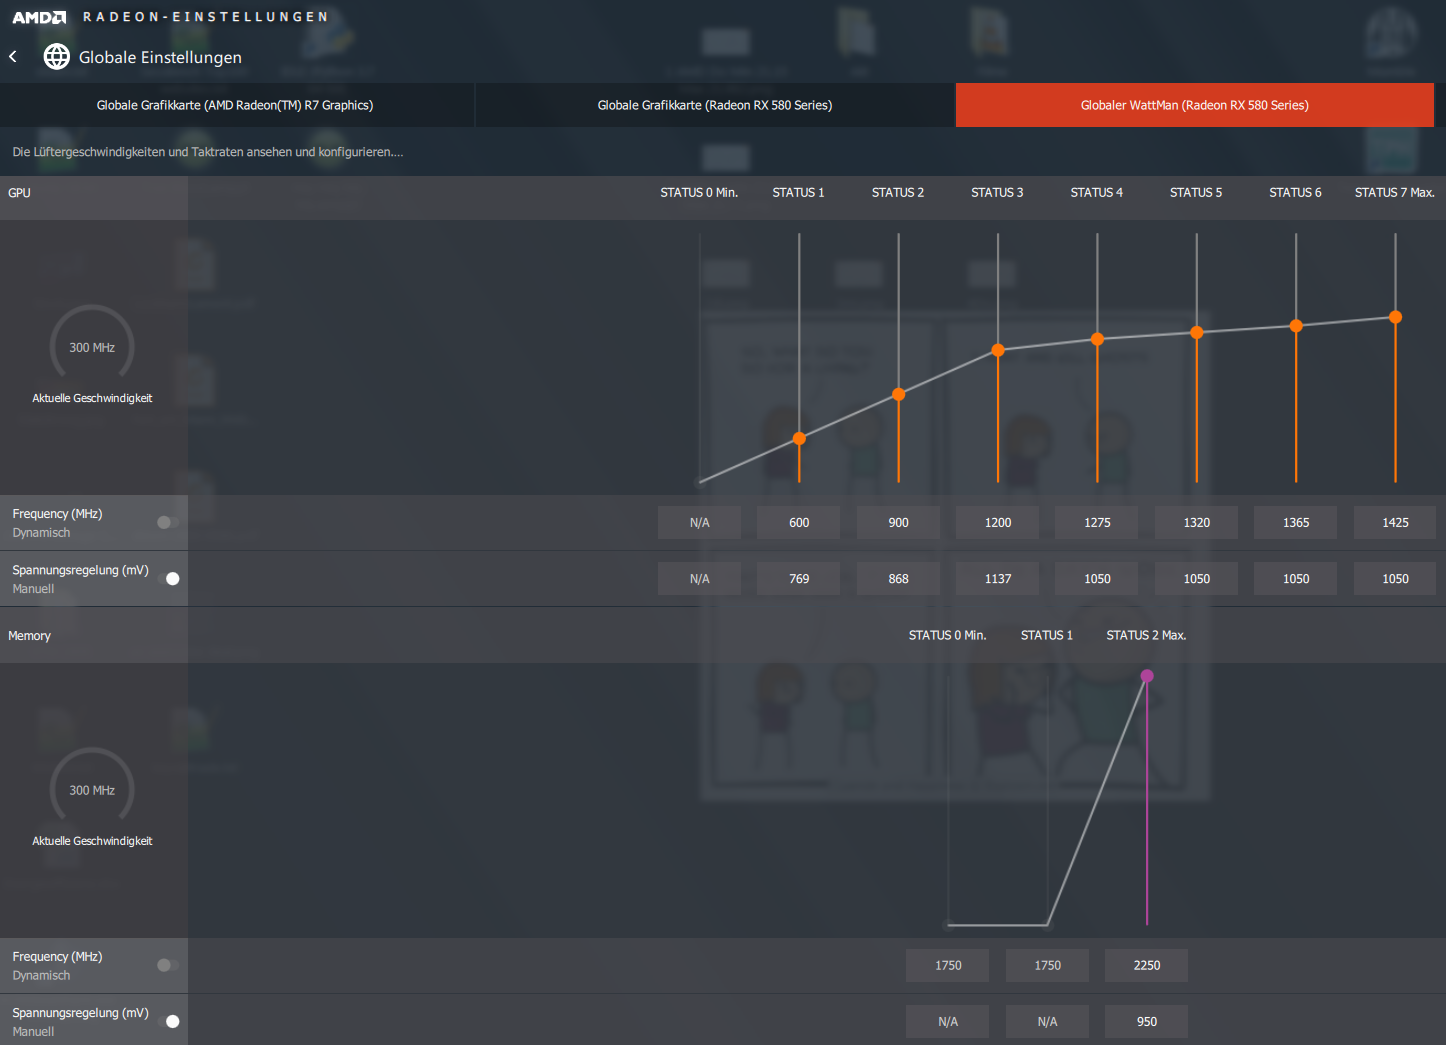Toggle Memory Spannungsregelung manual switch
Viewport: 1446px width, 1045px height.
click(168, 1021)
